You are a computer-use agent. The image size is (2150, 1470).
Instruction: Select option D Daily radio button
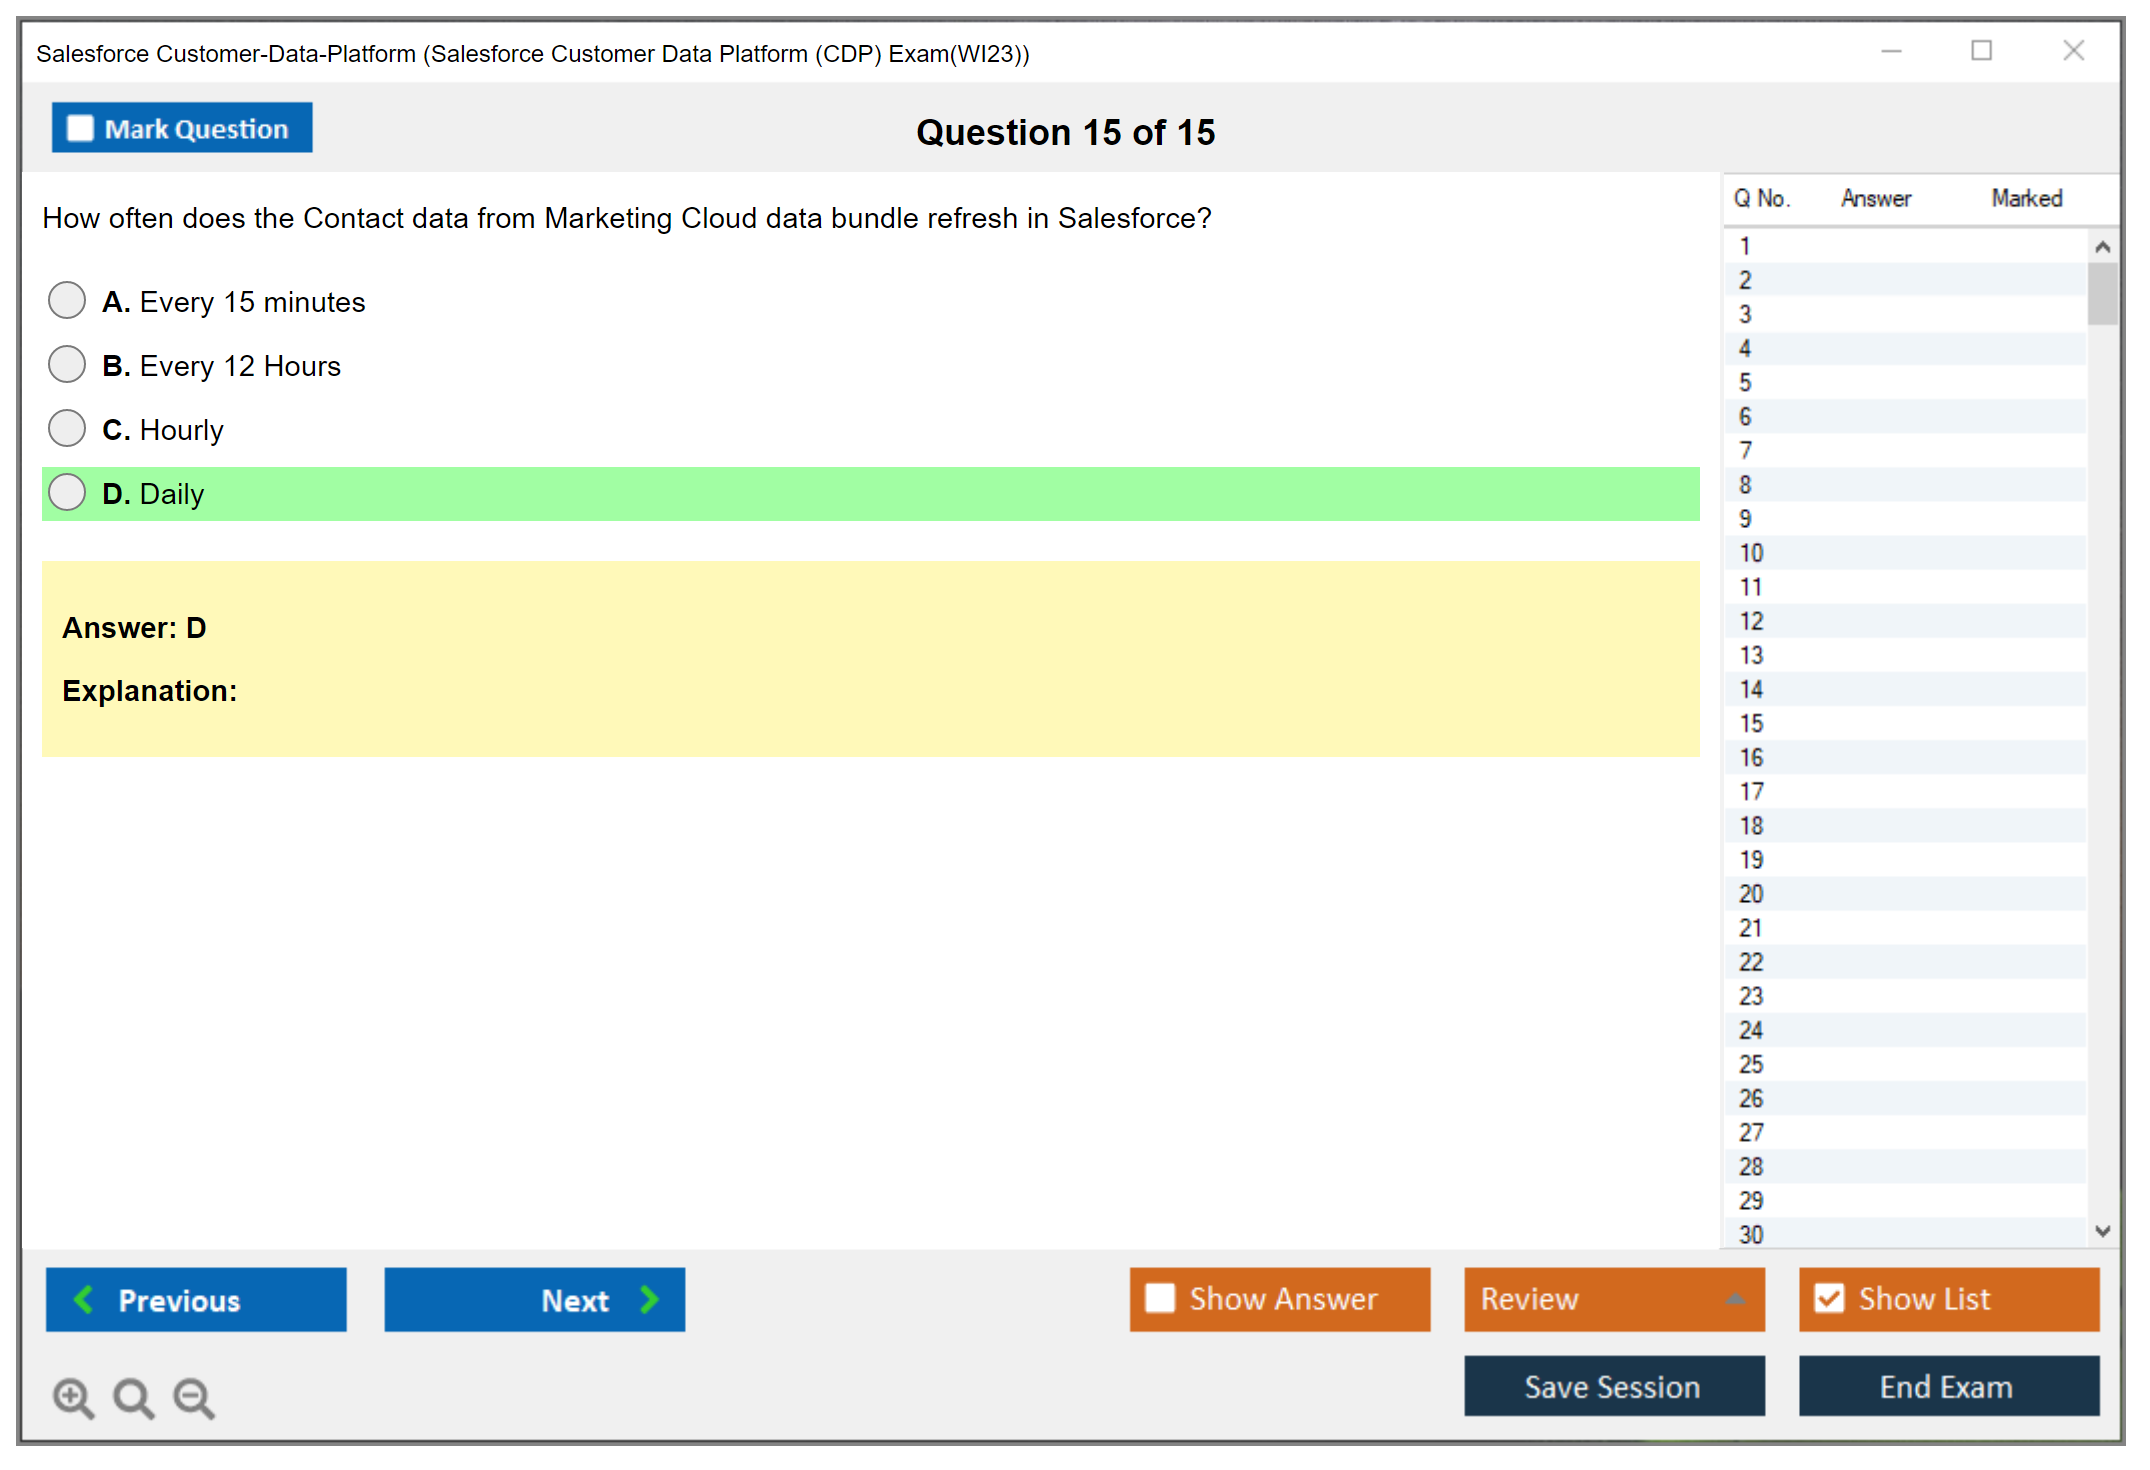(67, 492)
